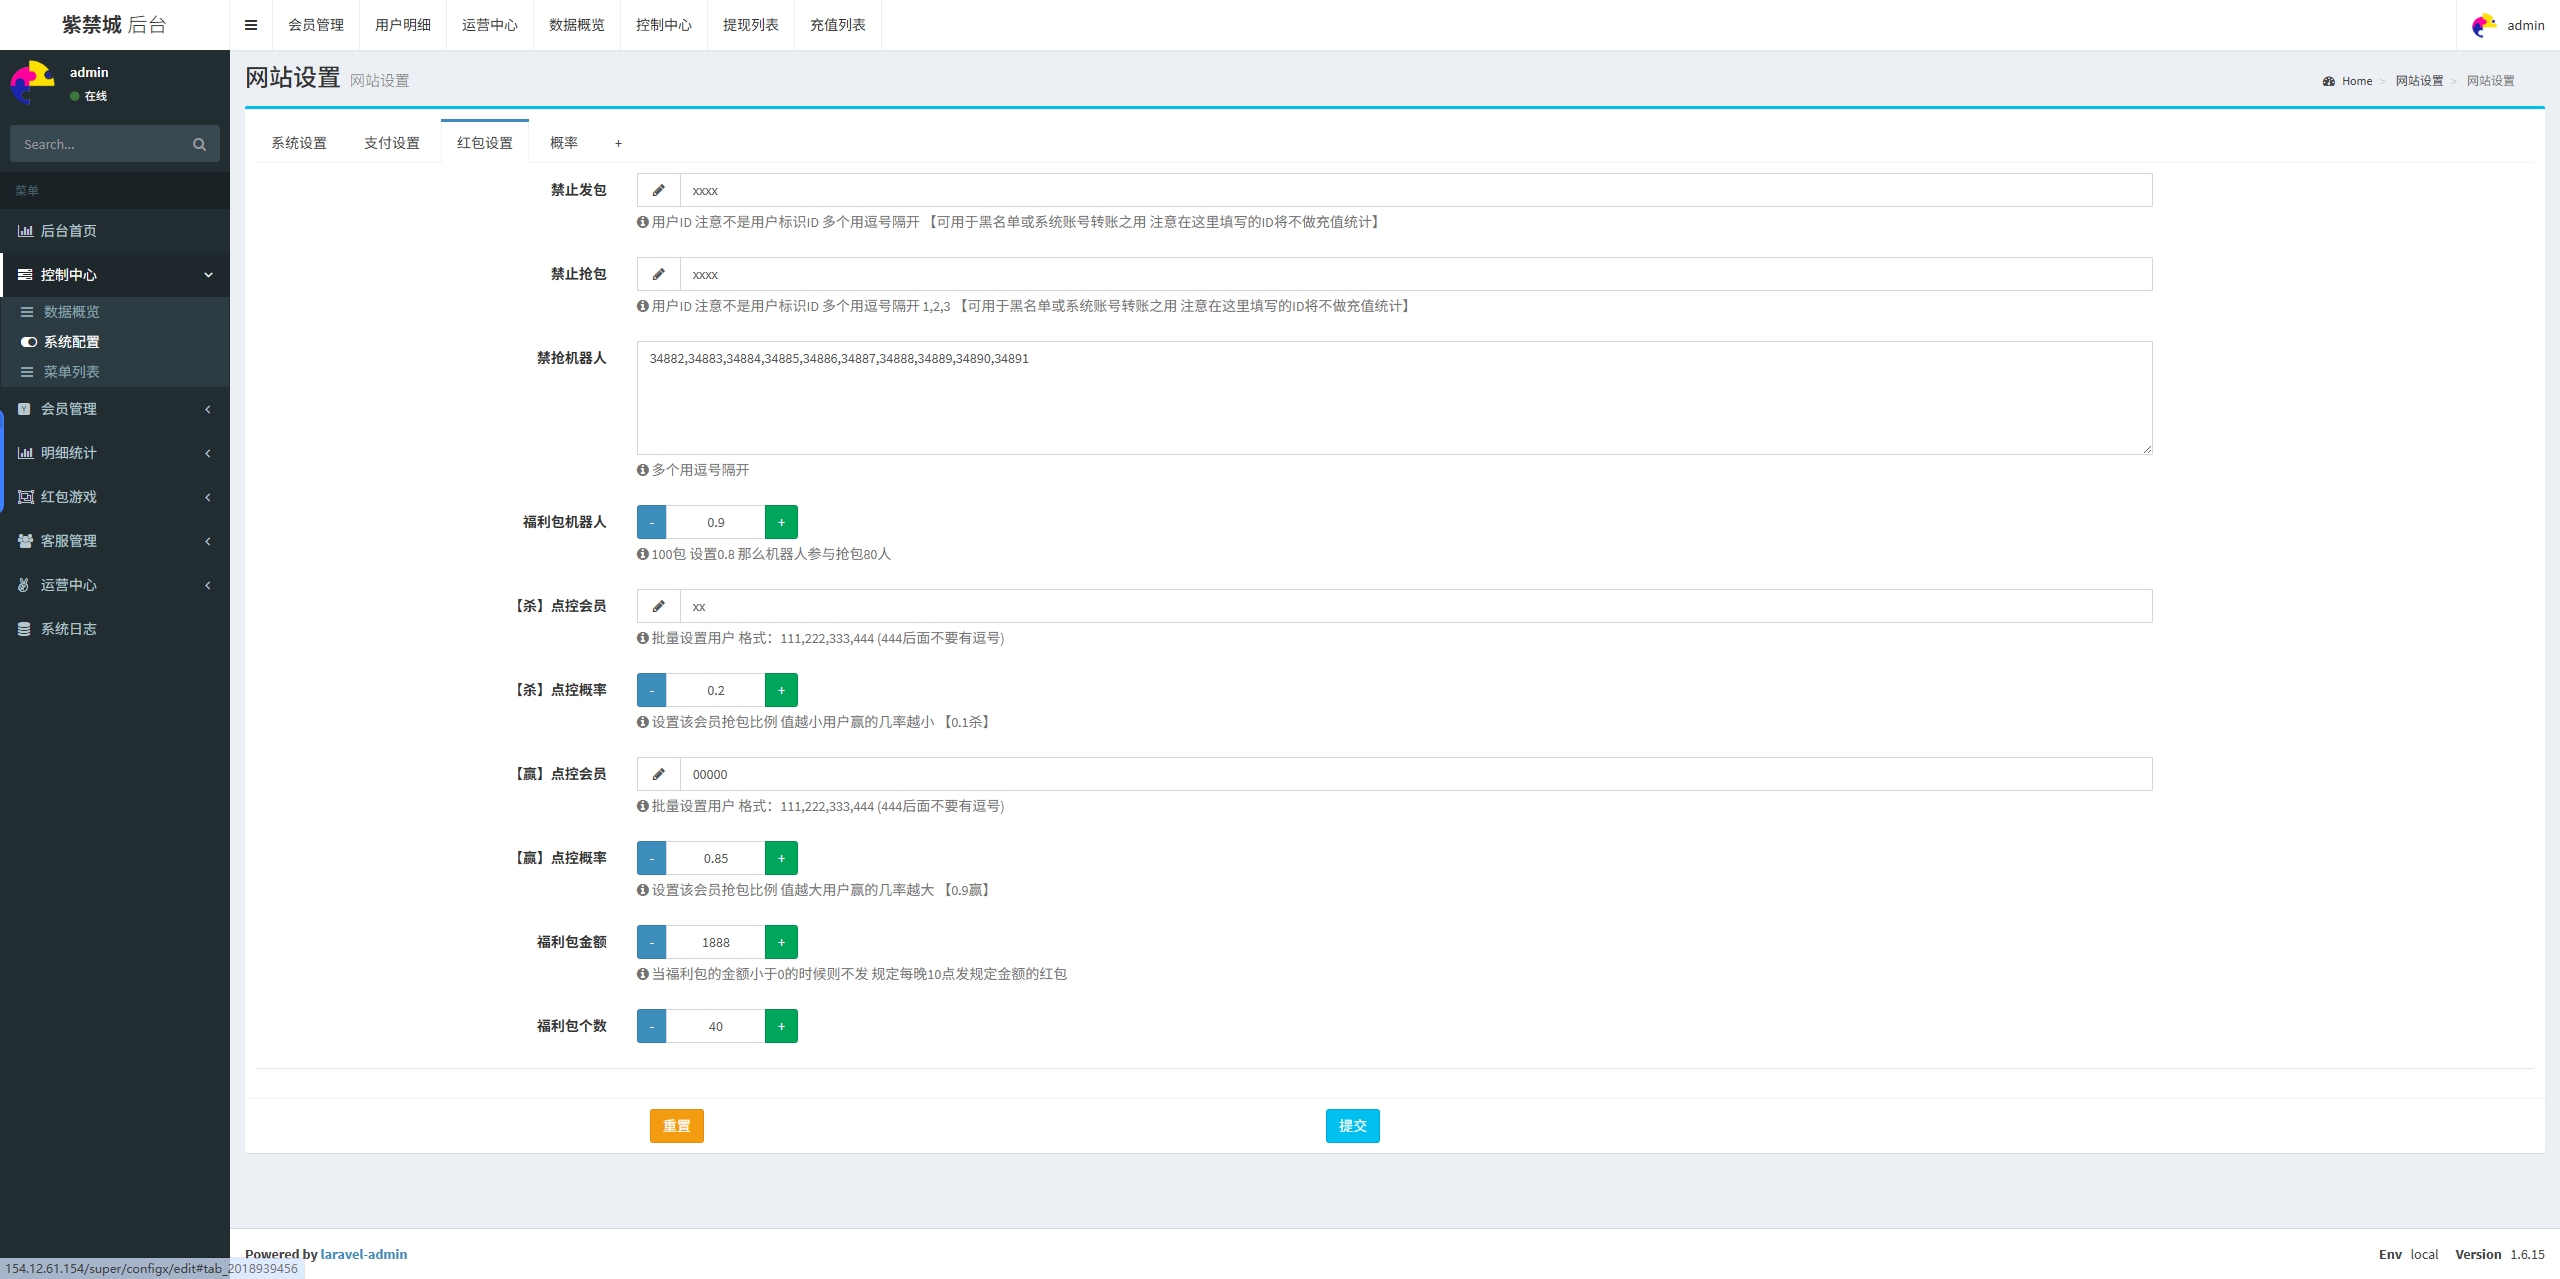Increase 福利包个数 with plus button
This screenshot has height=1279, width=2560.
click(x=781, y=1026)
